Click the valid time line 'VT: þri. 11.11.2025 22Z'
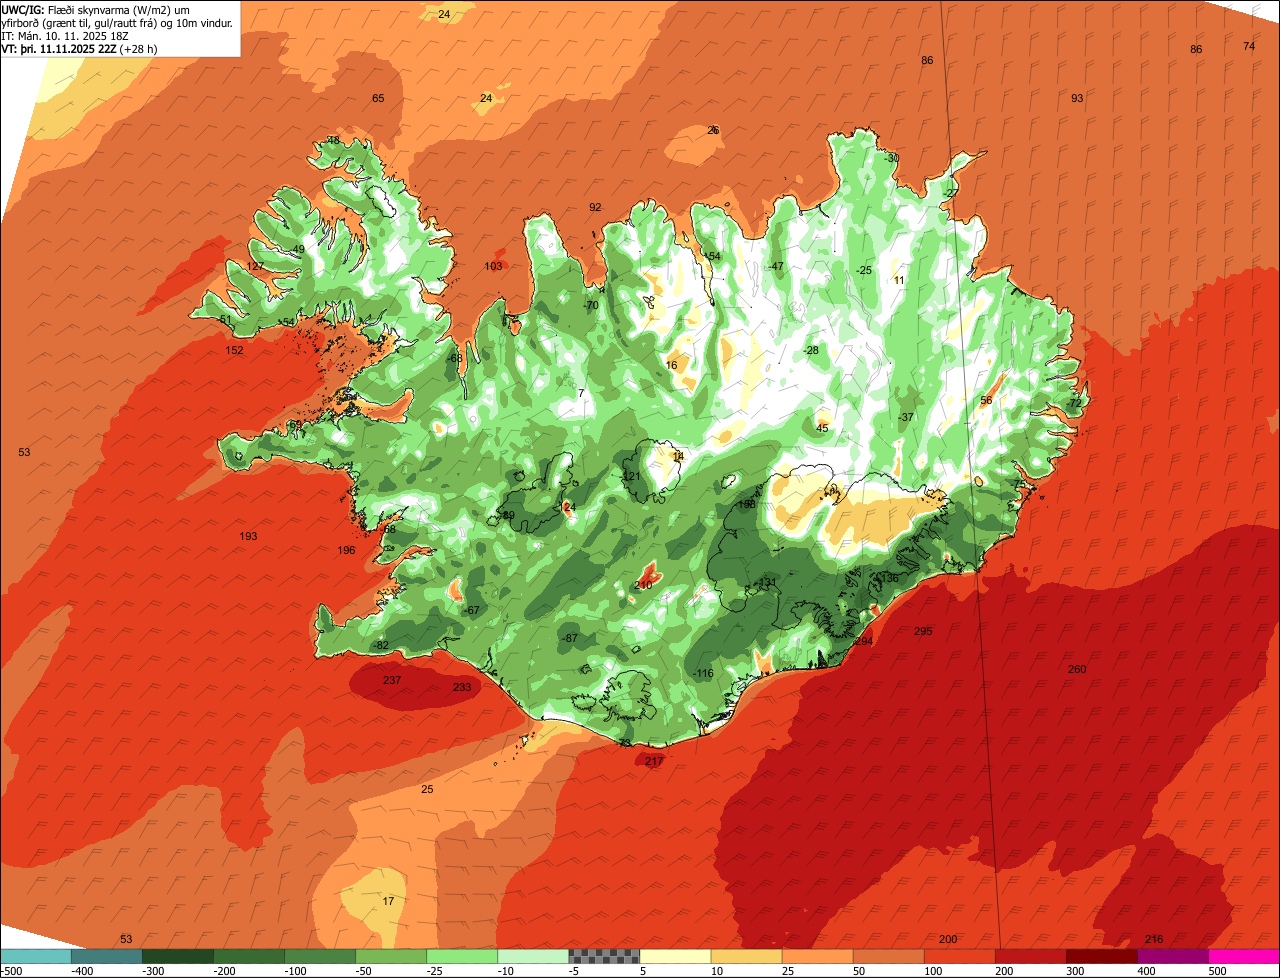Screen dimensions: 1280x978 click(x=60, y=48)
